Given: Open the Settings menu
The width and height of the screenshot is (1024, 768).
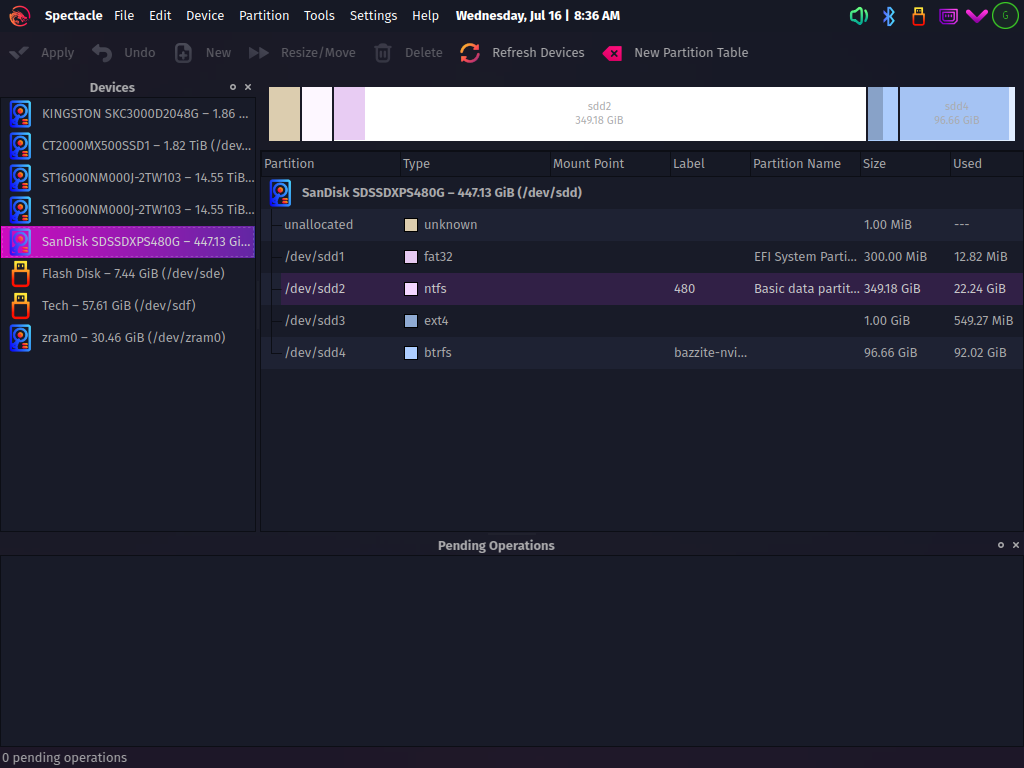Looking at the screenshot, I should tap(373, 16).
